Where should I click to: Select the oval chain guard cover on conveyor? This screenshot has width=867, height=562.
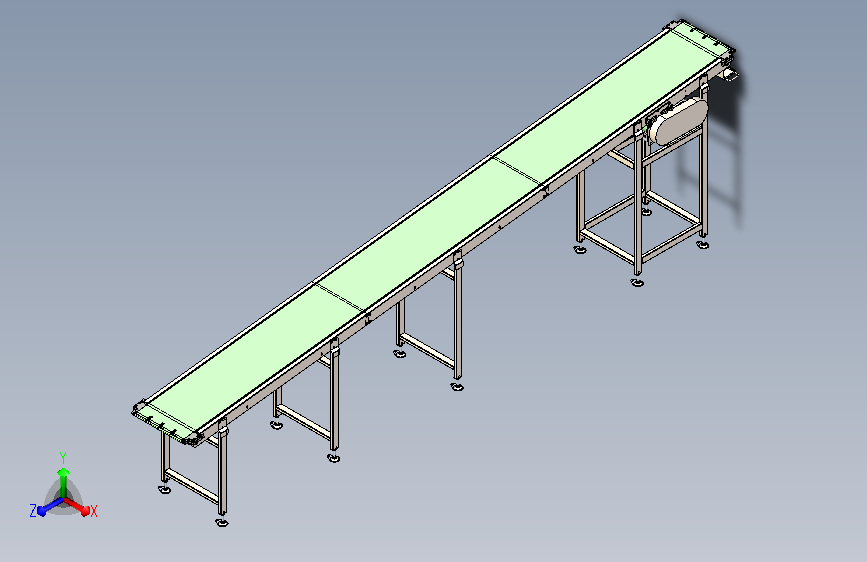pyautogui.click(x=678, y=121)
